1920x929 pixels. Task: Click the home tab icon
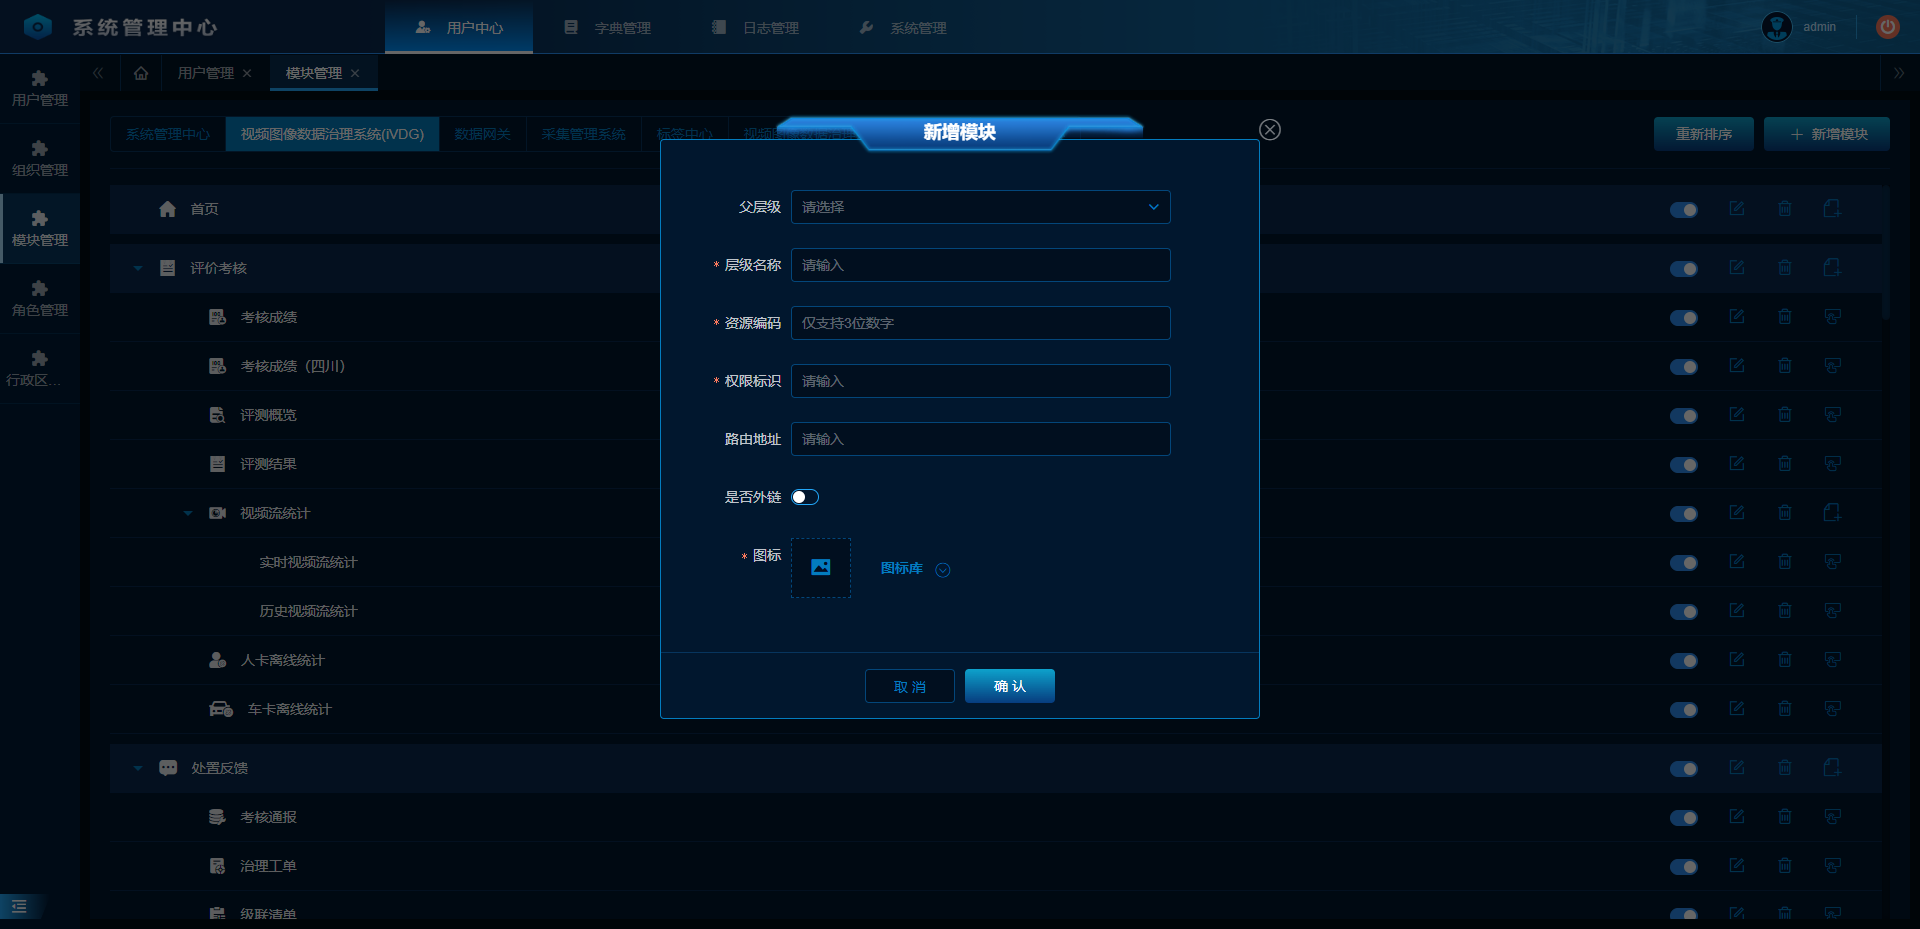tap(141, 73)
